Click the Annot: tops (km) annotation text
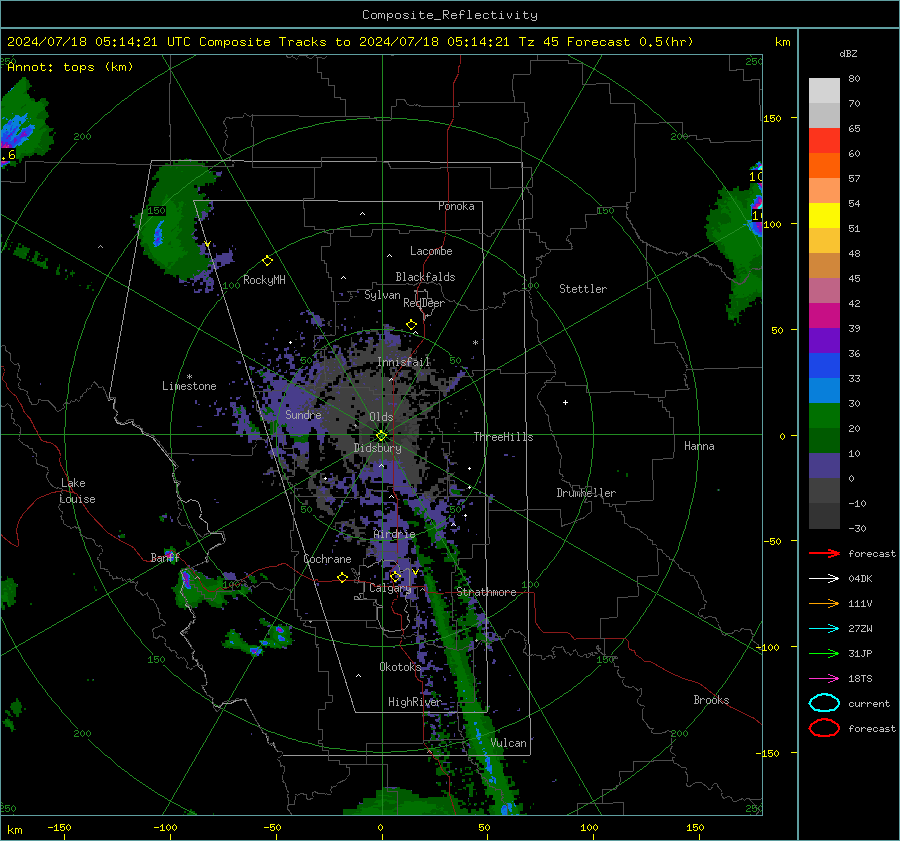Image resolution: width=900 pixels, height=841 pixels. point(70,67)
